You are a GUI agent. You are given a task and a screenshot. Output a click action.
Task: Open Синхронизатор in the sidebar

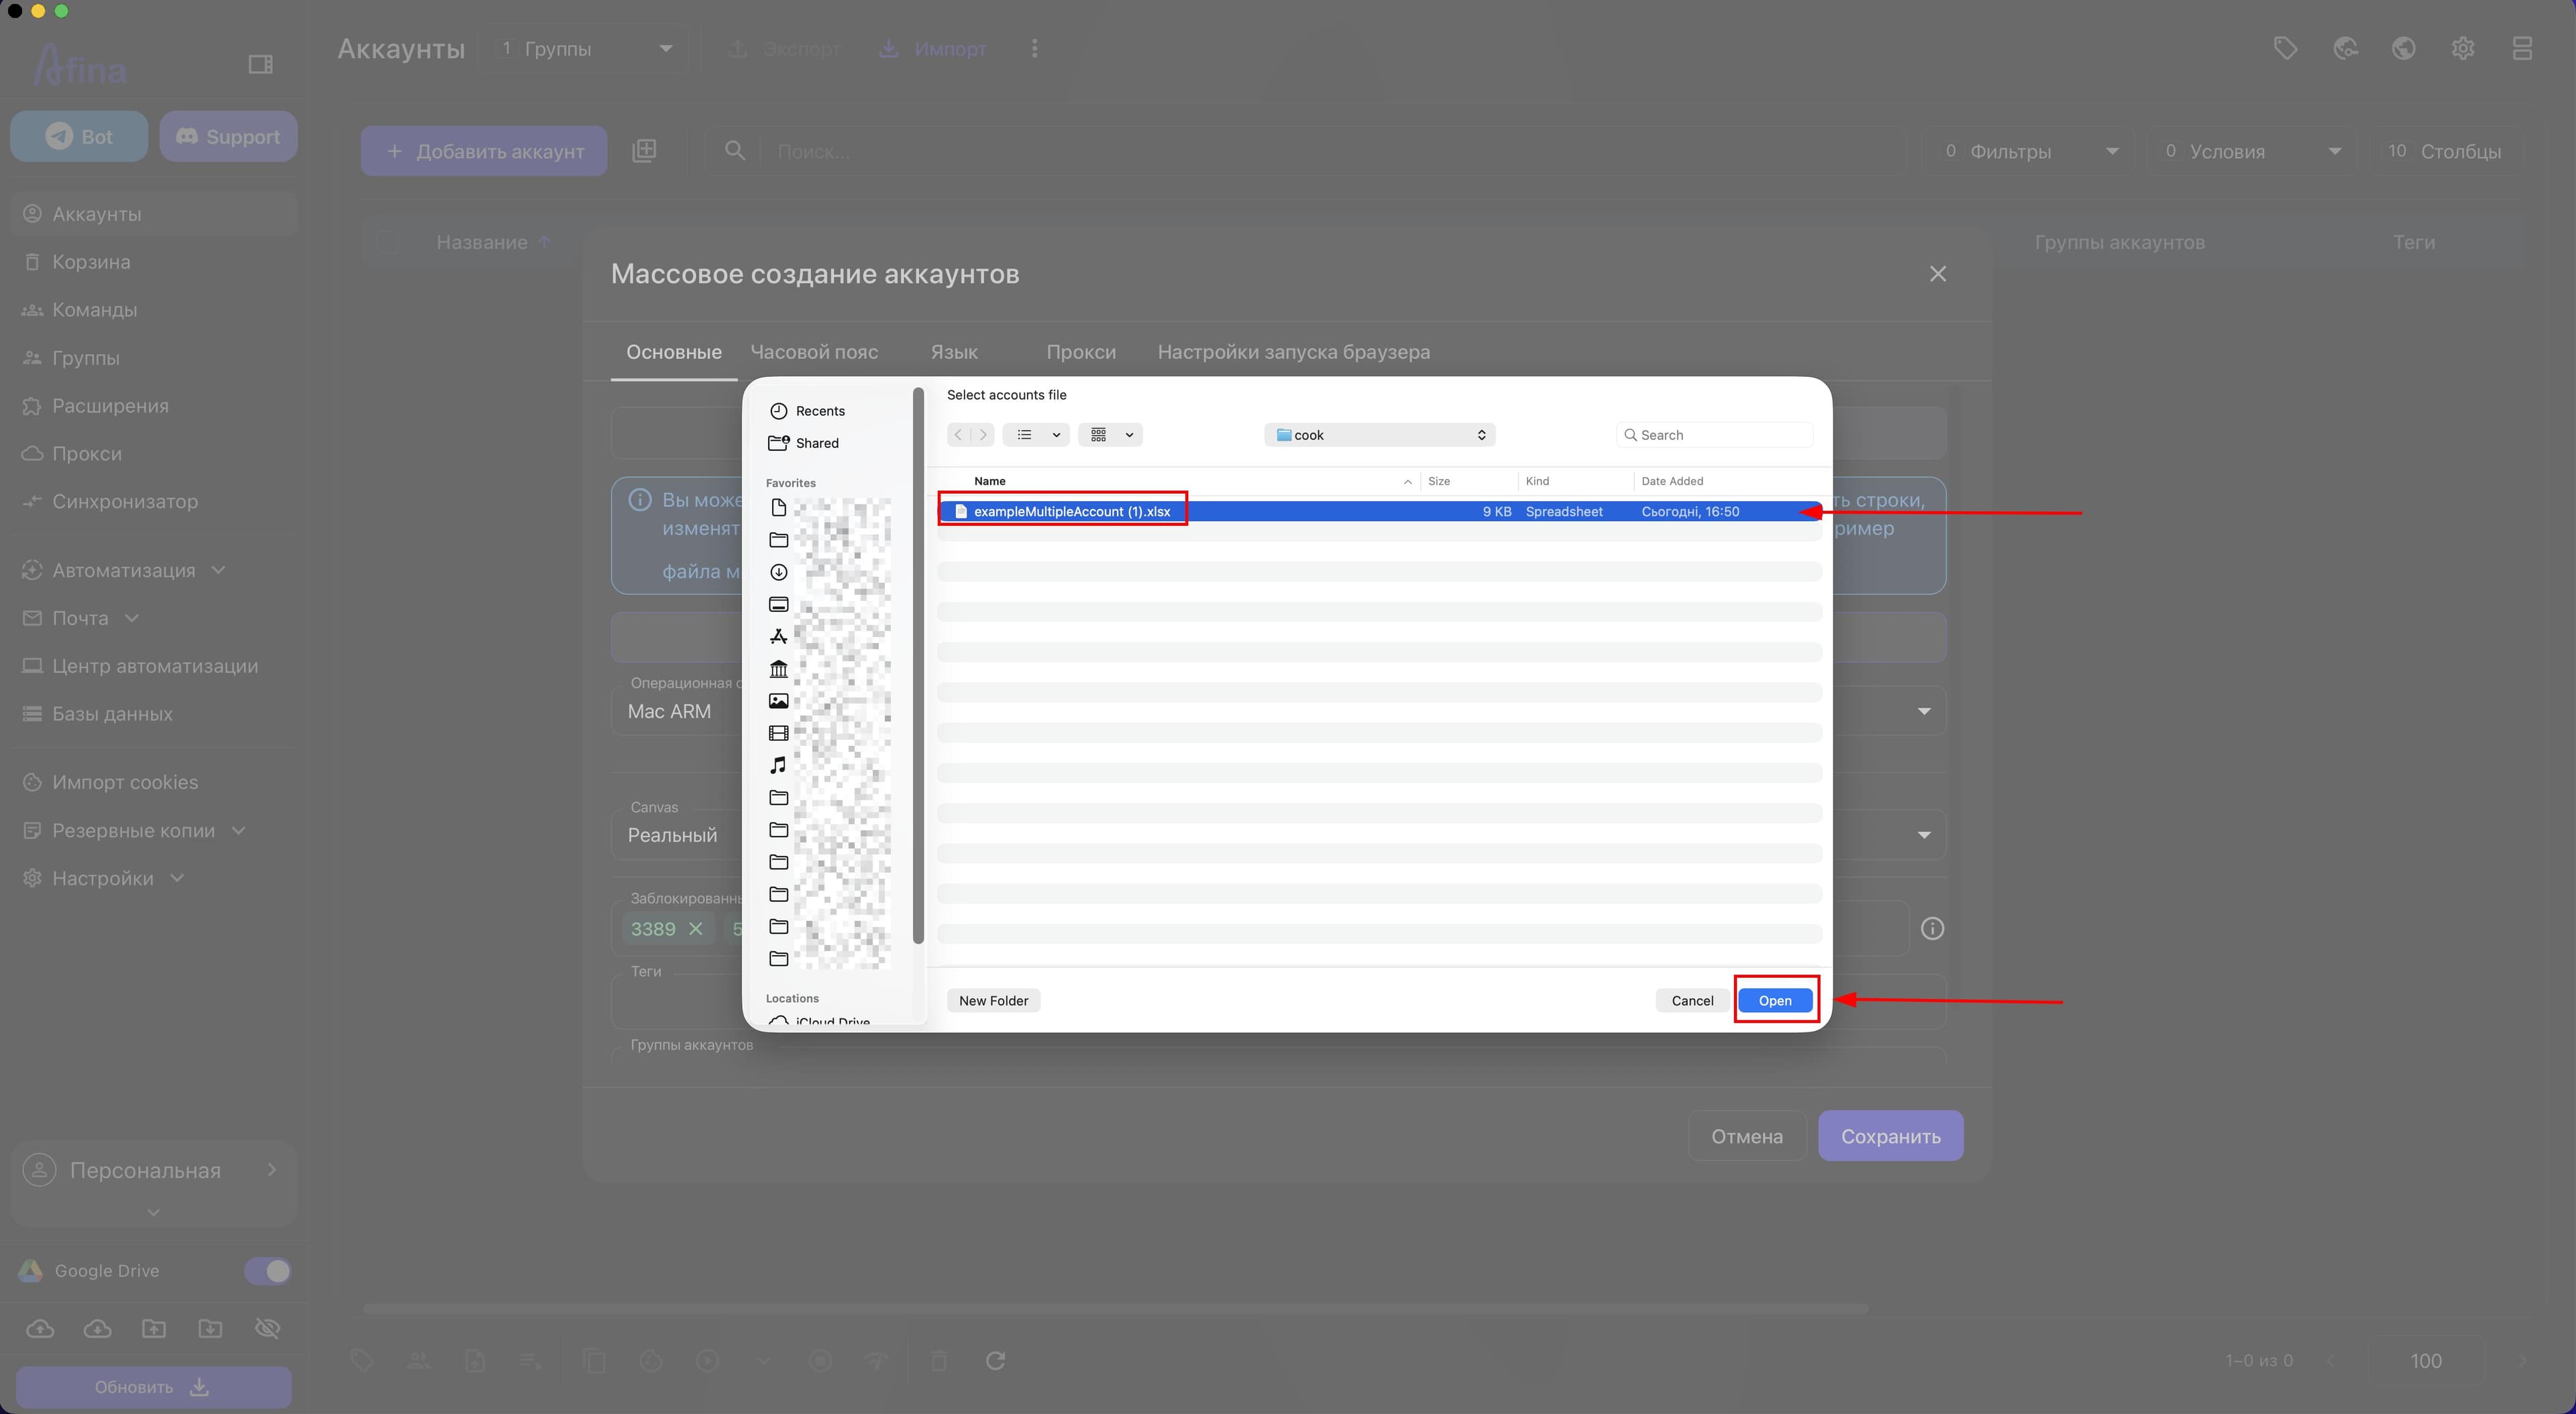pyautogui.click(x=125, y=501)
